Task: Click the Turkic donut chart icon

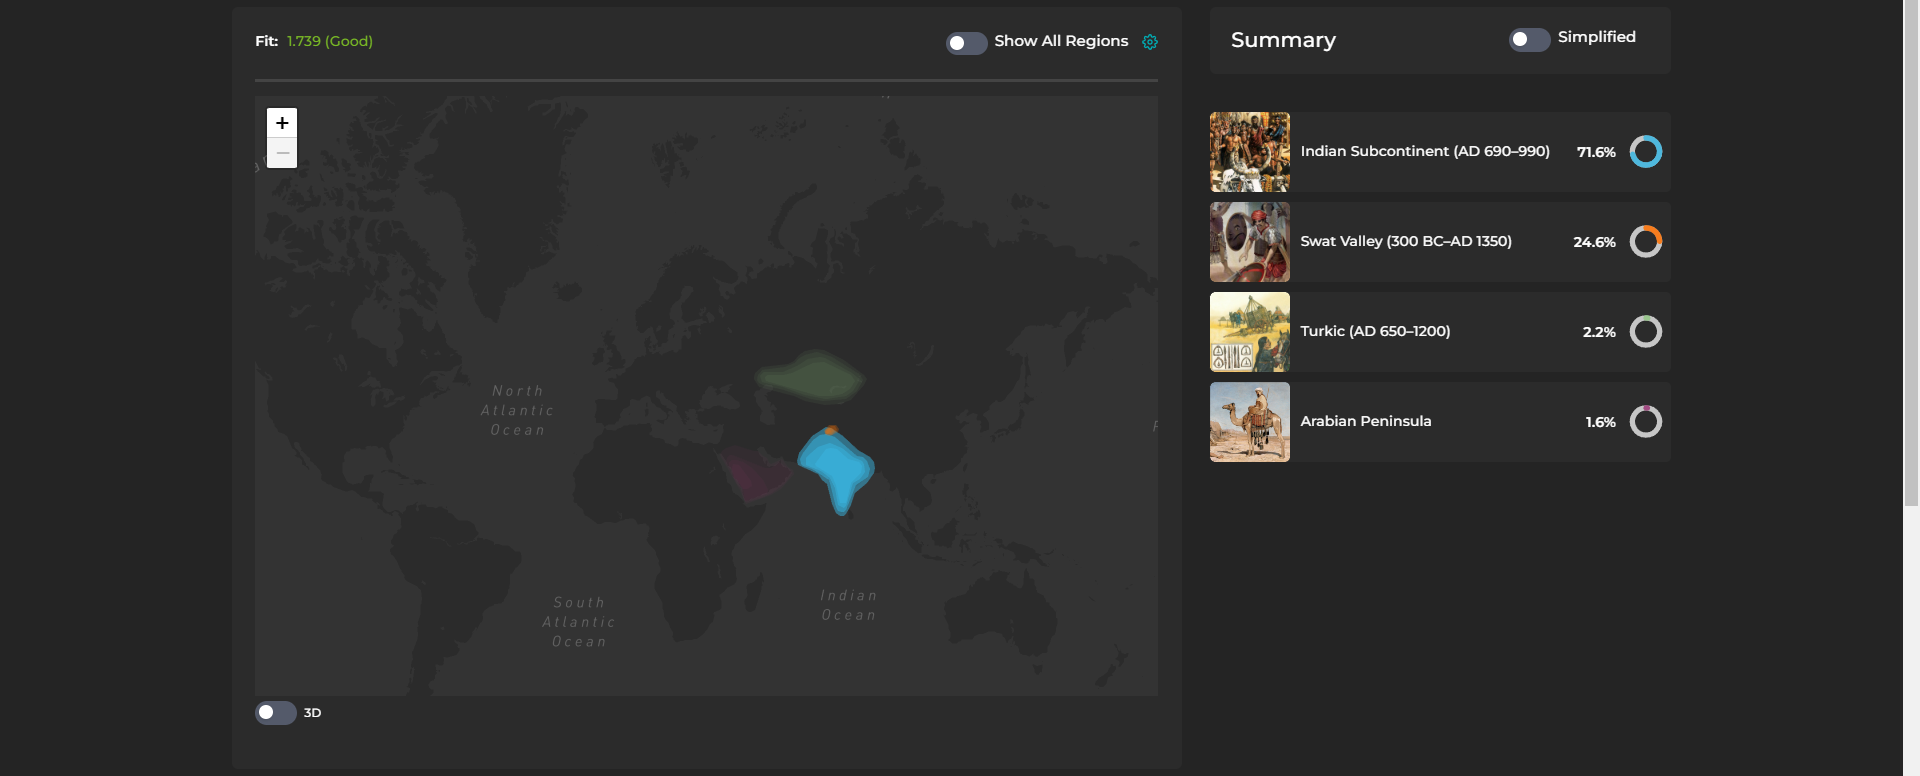Action: pos(1645,332)
